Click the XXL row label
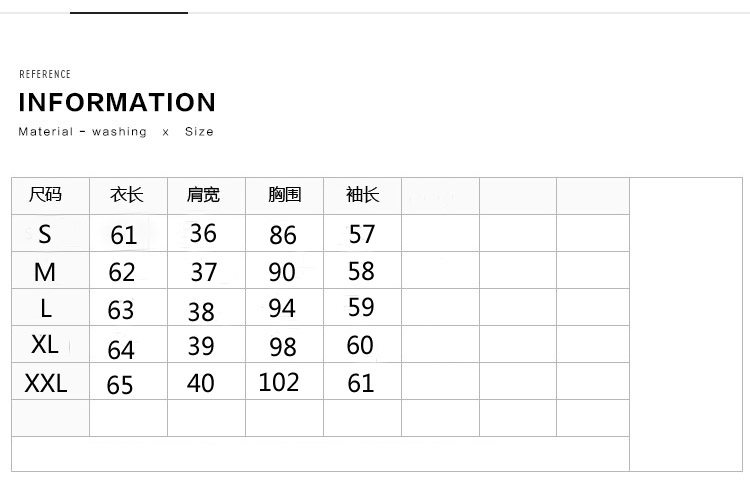Image resolution: width=750 pixels, height=484 pixels. (x=46, y=382)
